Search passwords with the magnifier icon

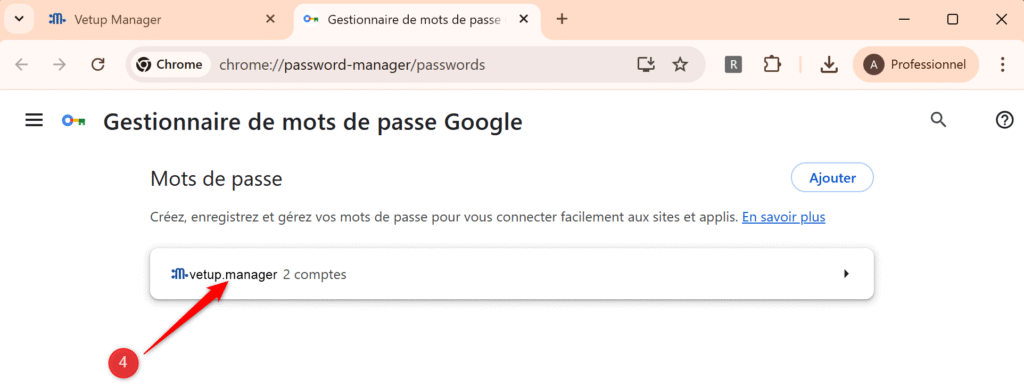pyautogui.click(x=938, y=120)
